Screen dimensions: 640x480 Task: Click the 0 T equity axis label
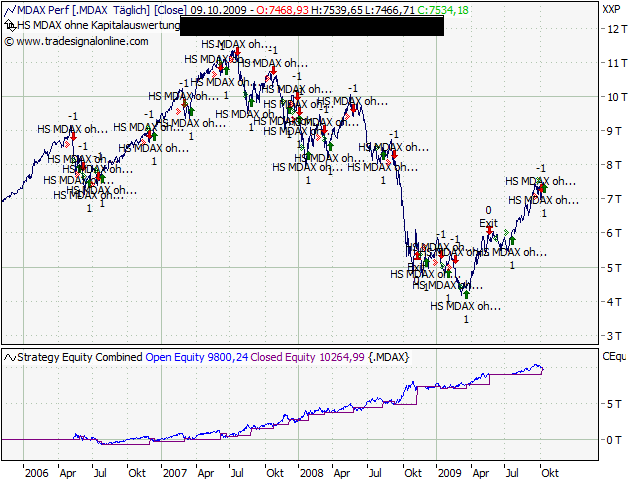(614, 440)
